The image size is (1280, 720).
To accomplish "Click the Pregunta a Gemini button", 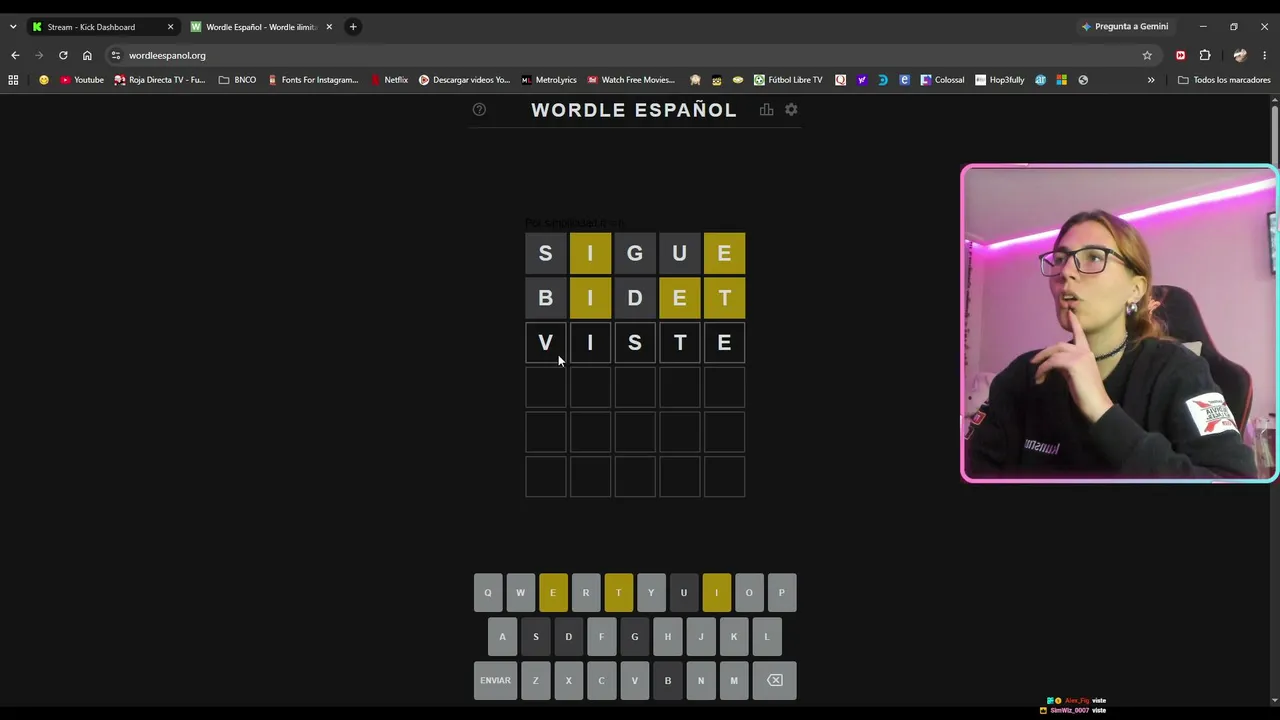I will click(1125, 27).
